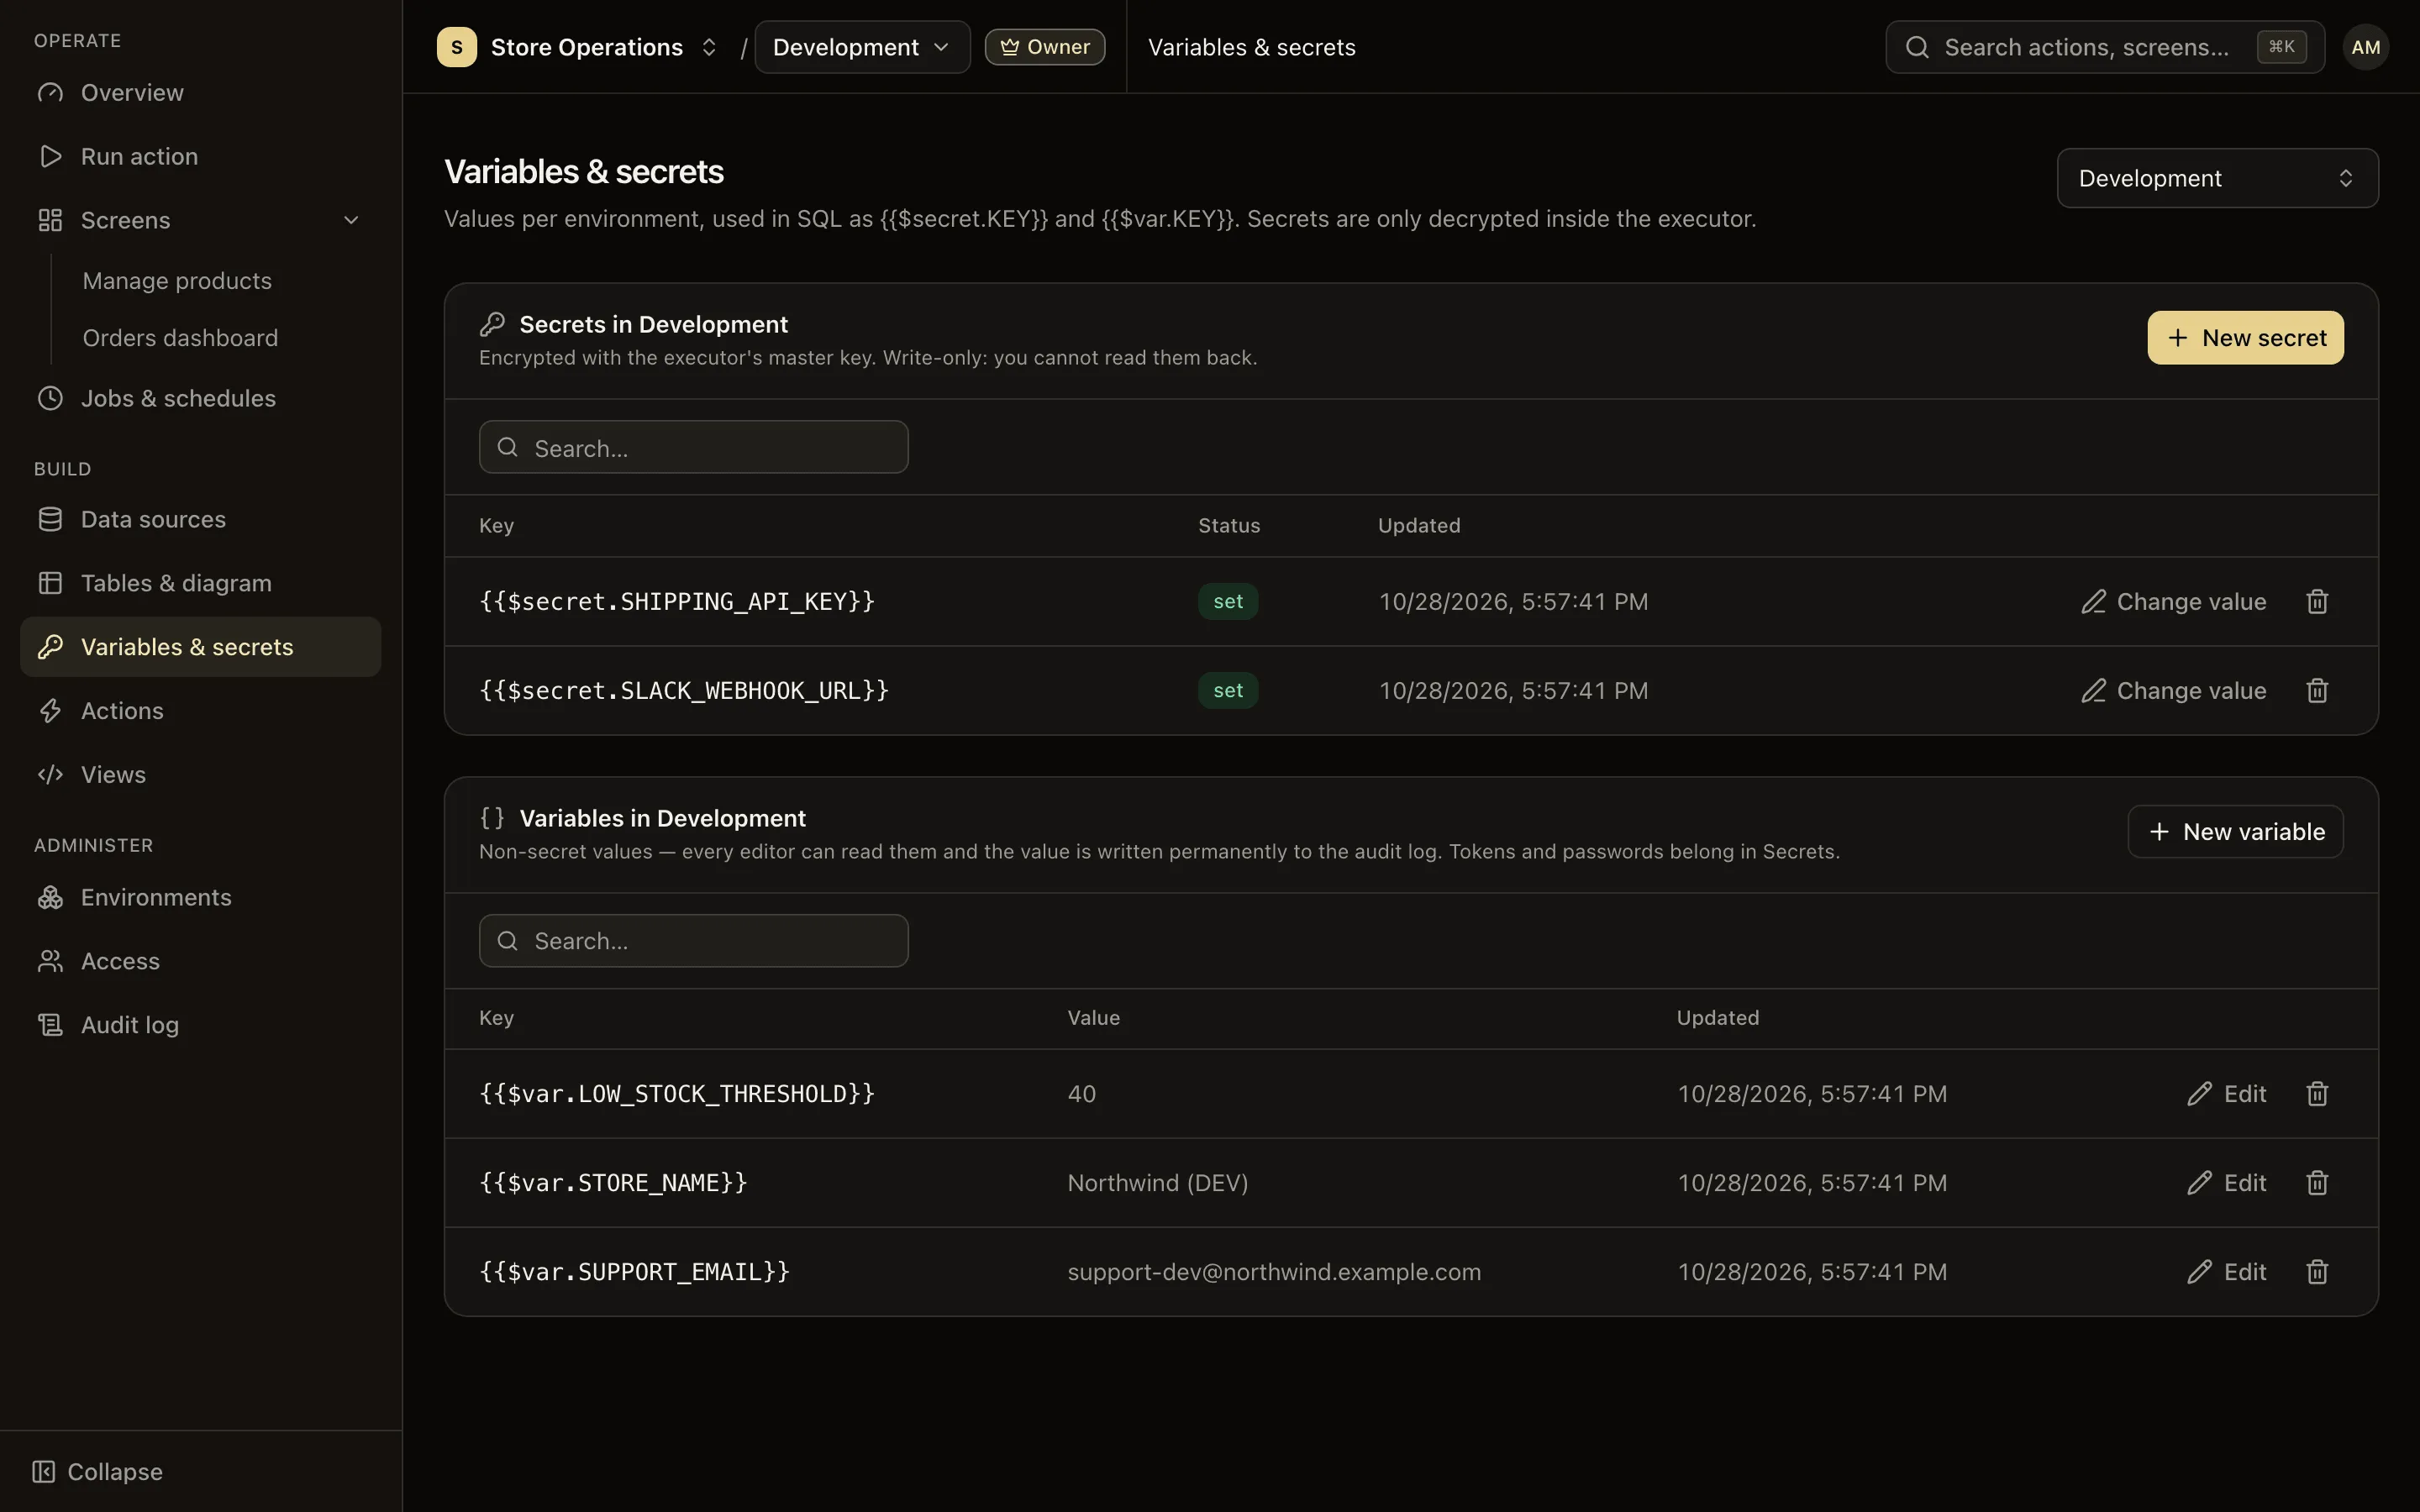Select Variables & secrets in sidebar
The height and width of the screenshot is (1512, 2420).
tap(200, 647)
